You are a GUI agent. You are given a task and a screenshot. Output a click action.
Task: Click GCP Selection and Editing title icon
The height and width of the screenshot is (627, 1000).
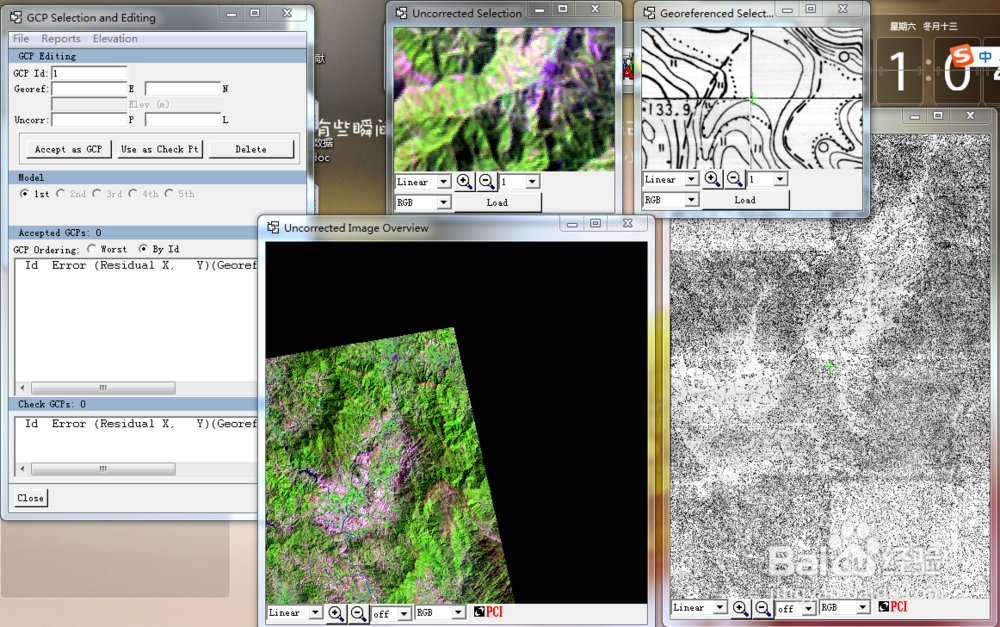(x=16, y=17)
